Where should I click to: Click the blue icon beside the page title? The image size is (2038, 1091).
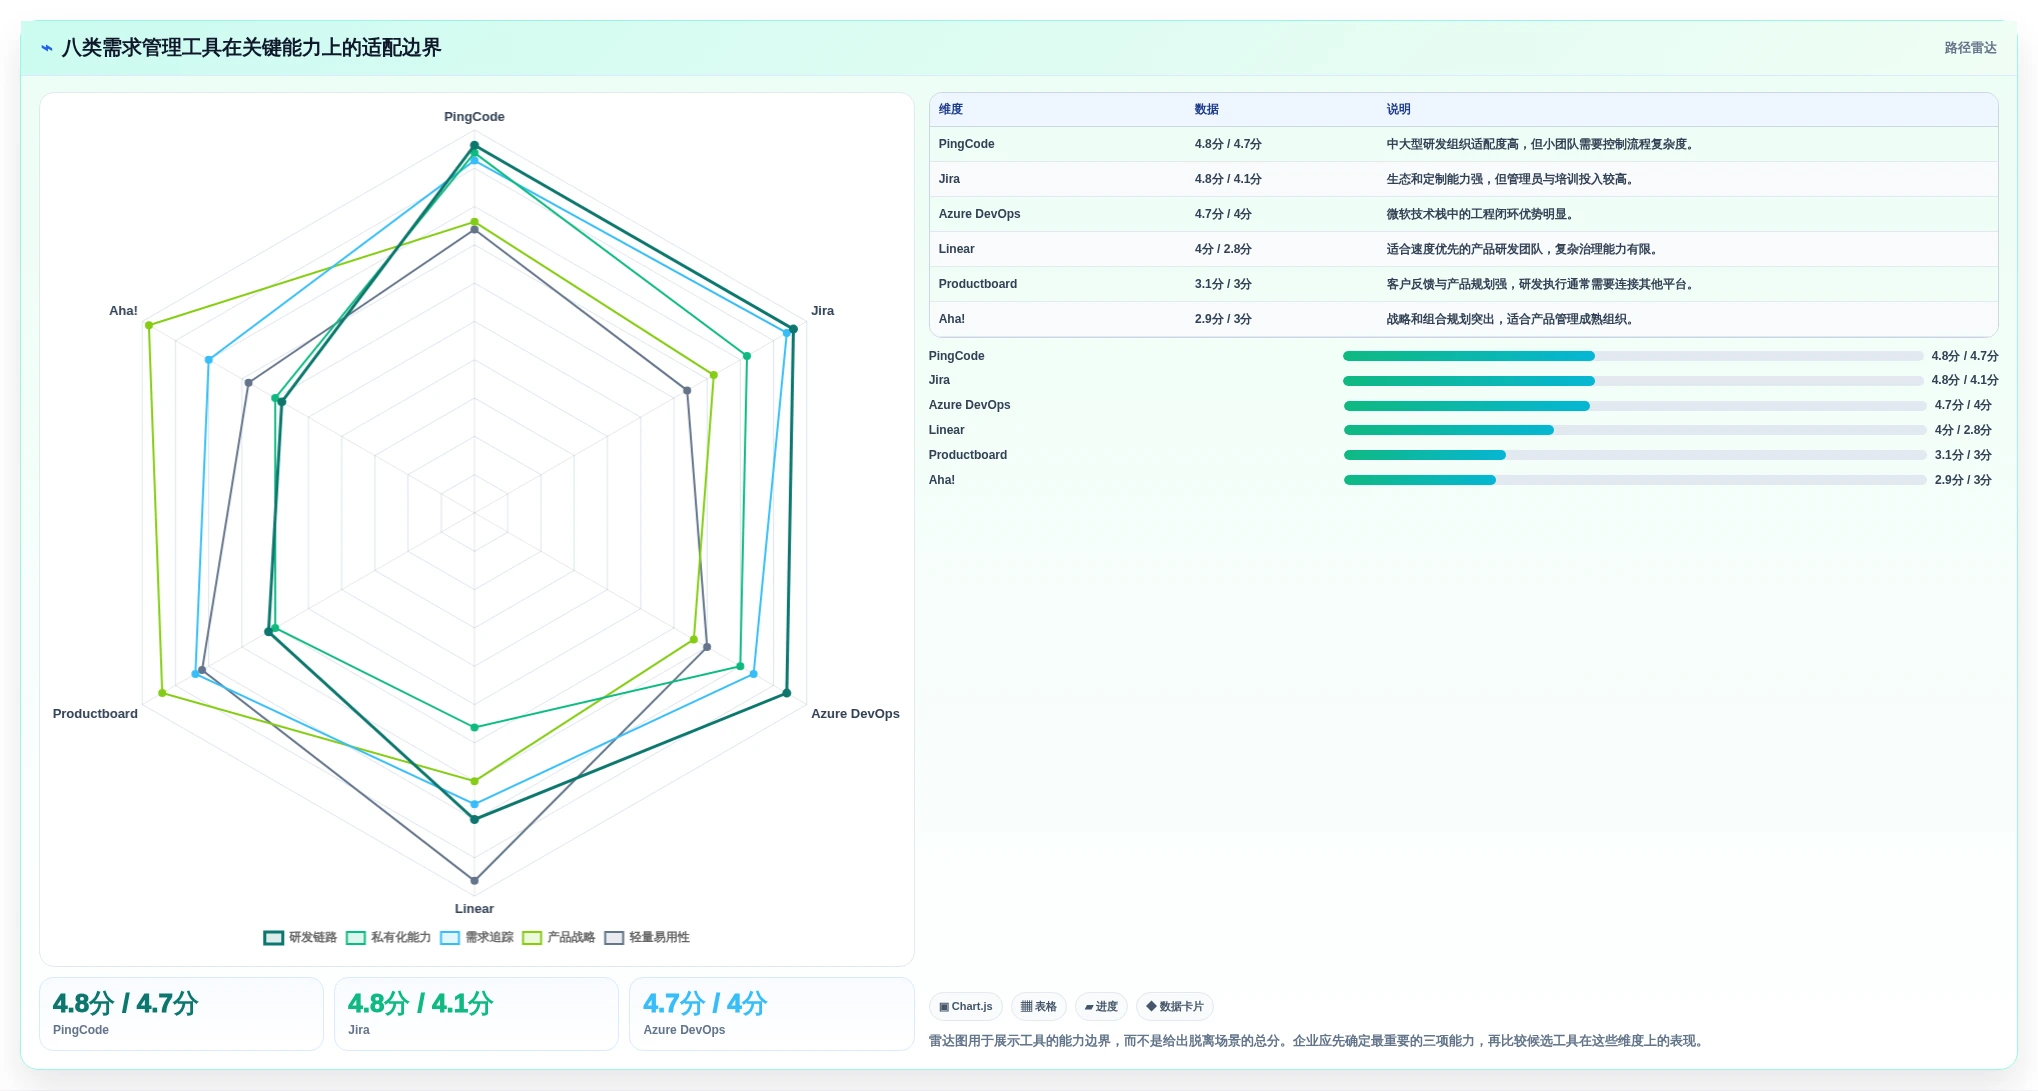click(46, 48)
